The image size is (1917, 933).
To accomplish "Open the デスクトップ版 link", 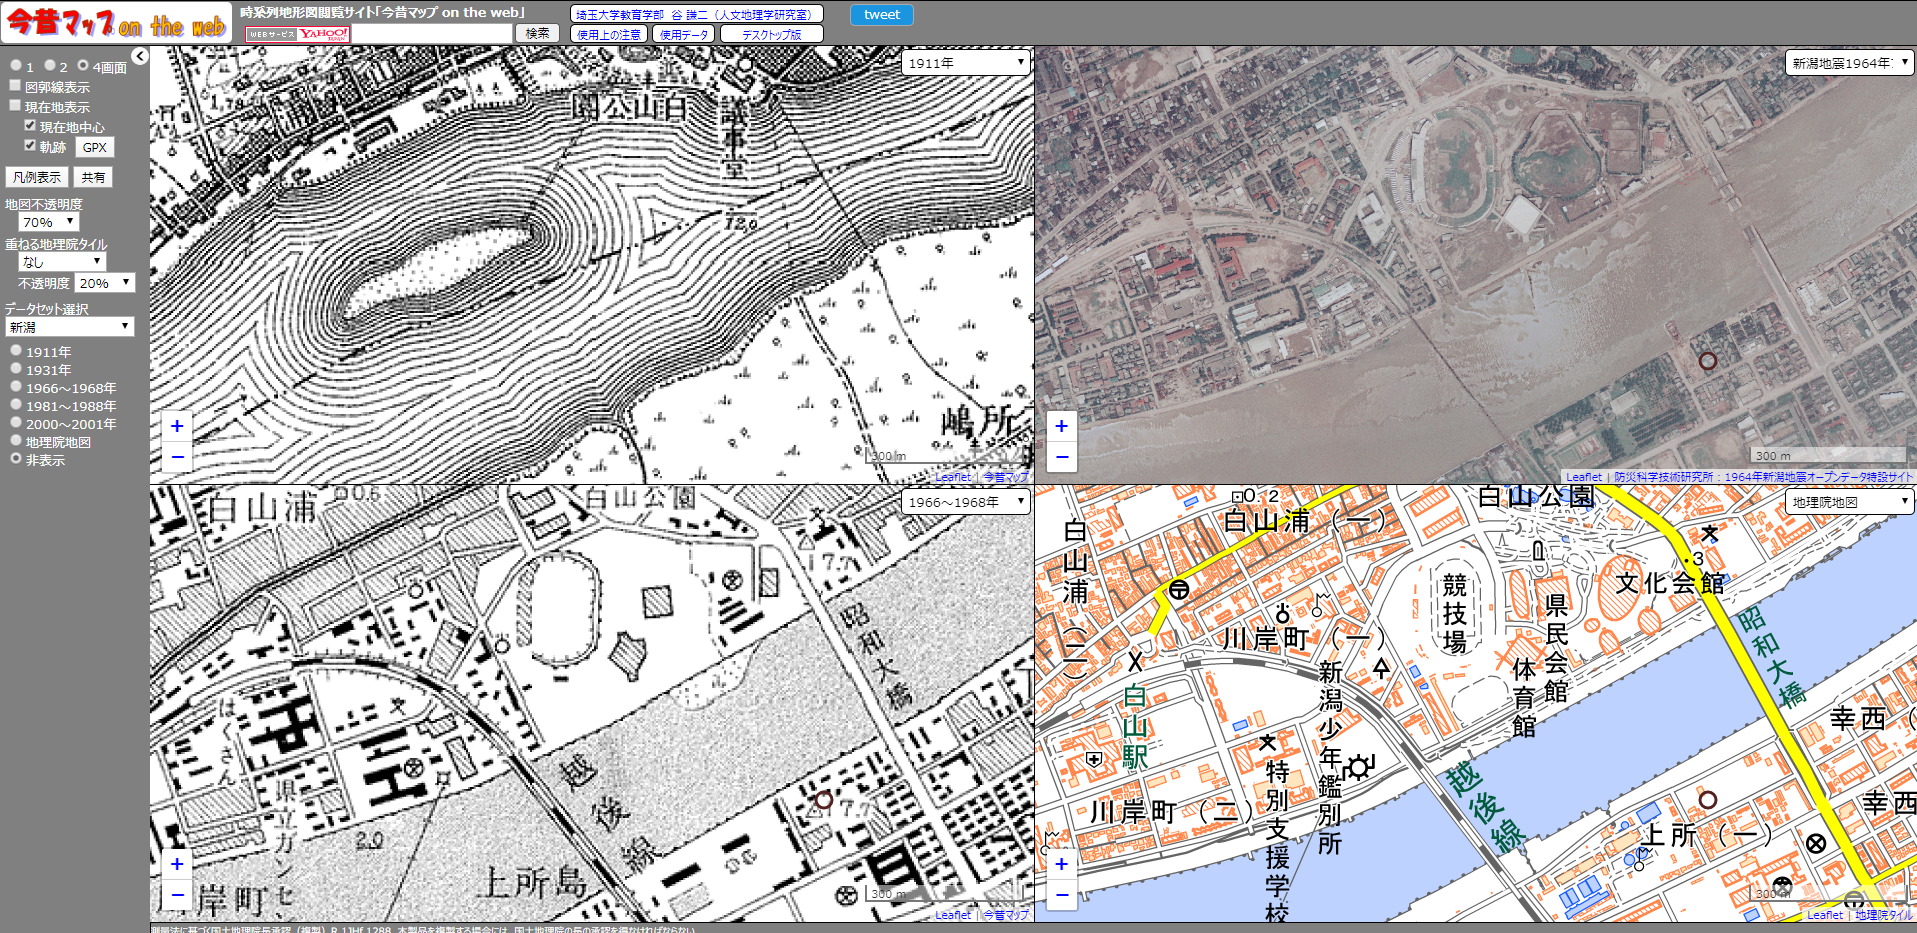I will click(771, 34).
